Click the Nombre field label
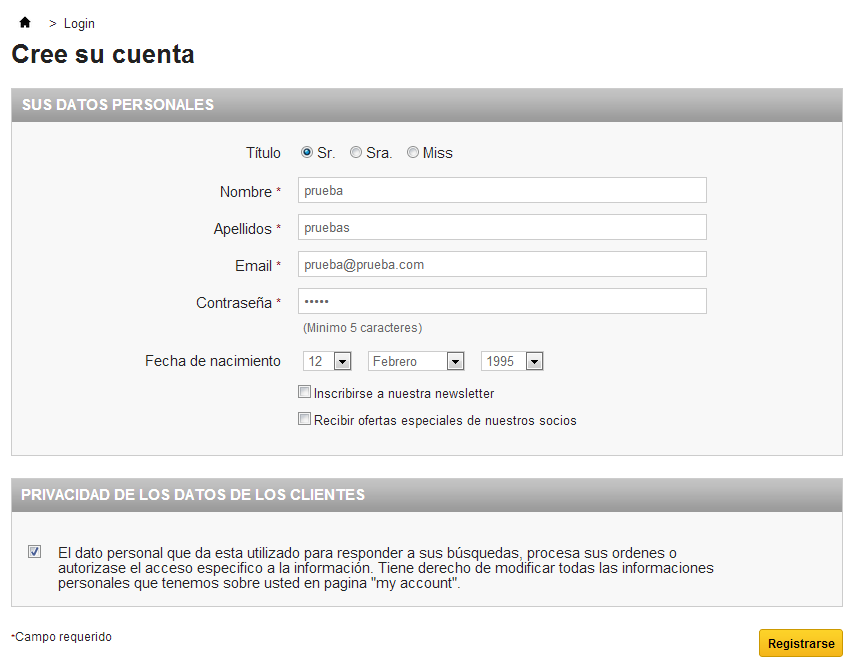This screenshot has width=858, height=659. tap(251, 192)
